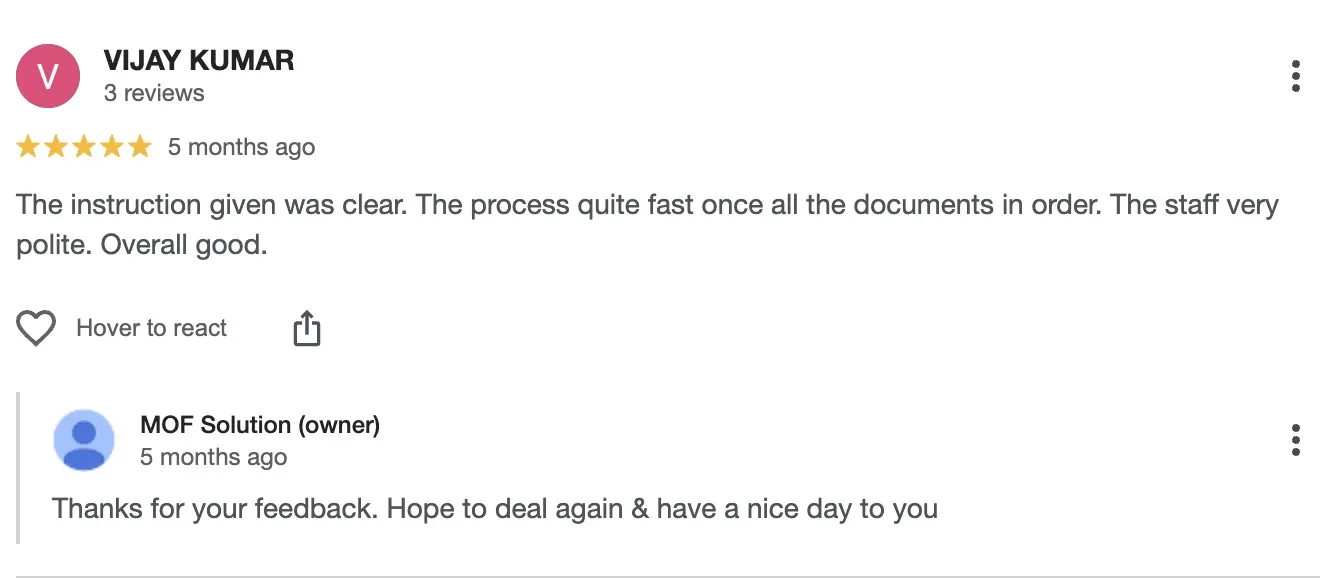Click the heart react icon

tap(36, 328)
